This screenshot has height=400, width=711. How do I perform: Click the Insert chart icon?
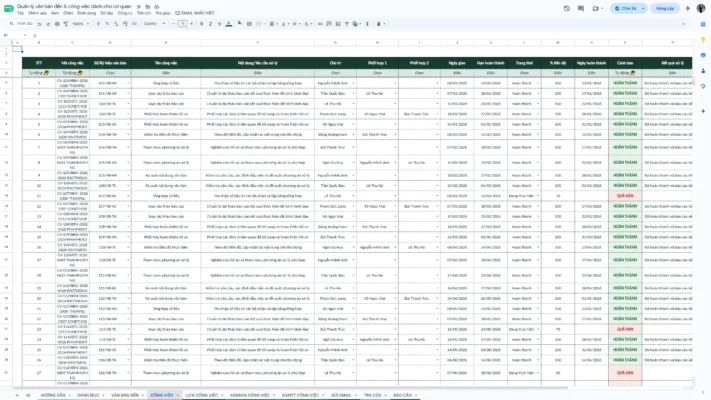338,24
